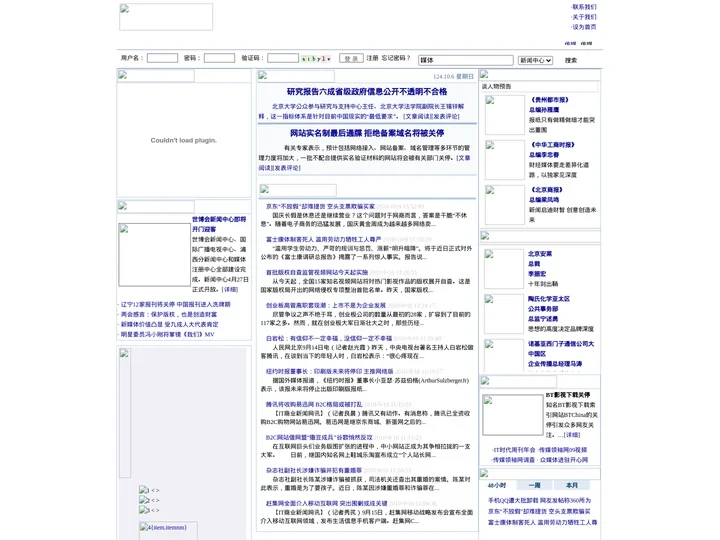Focus the 密码 input field
Viewport: 720px width, 540px height.
tap(219, 58)
